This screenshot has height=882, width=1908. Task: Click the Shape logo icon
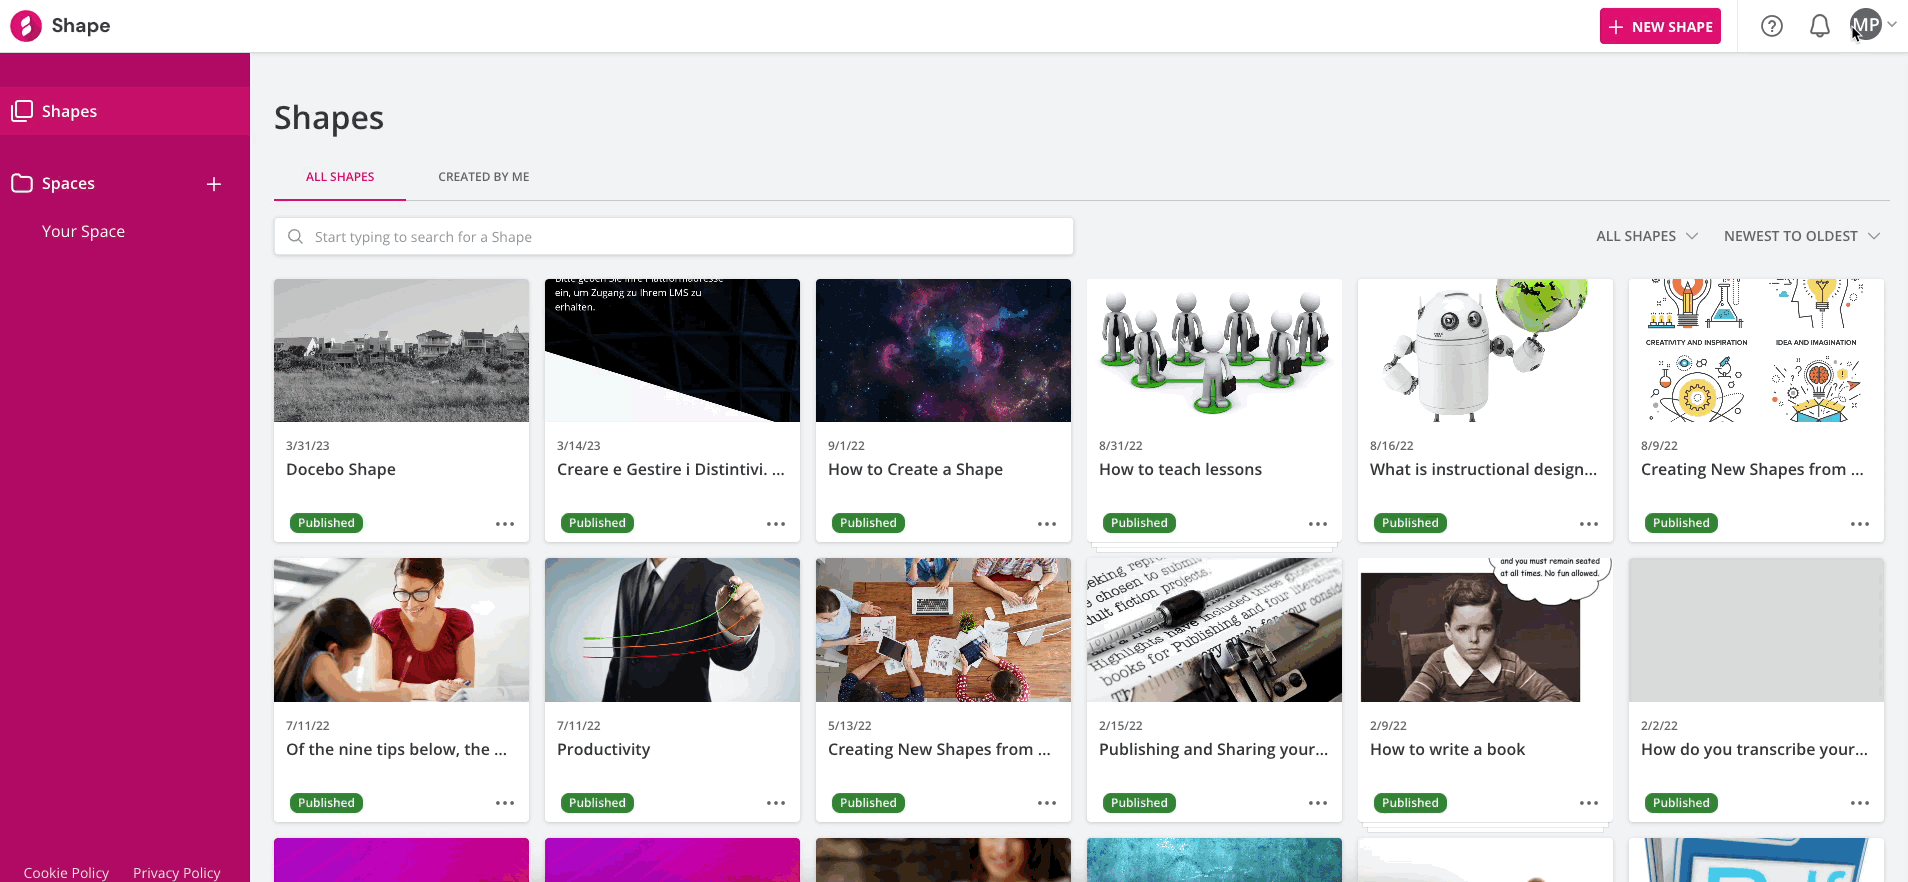[26, 26]
